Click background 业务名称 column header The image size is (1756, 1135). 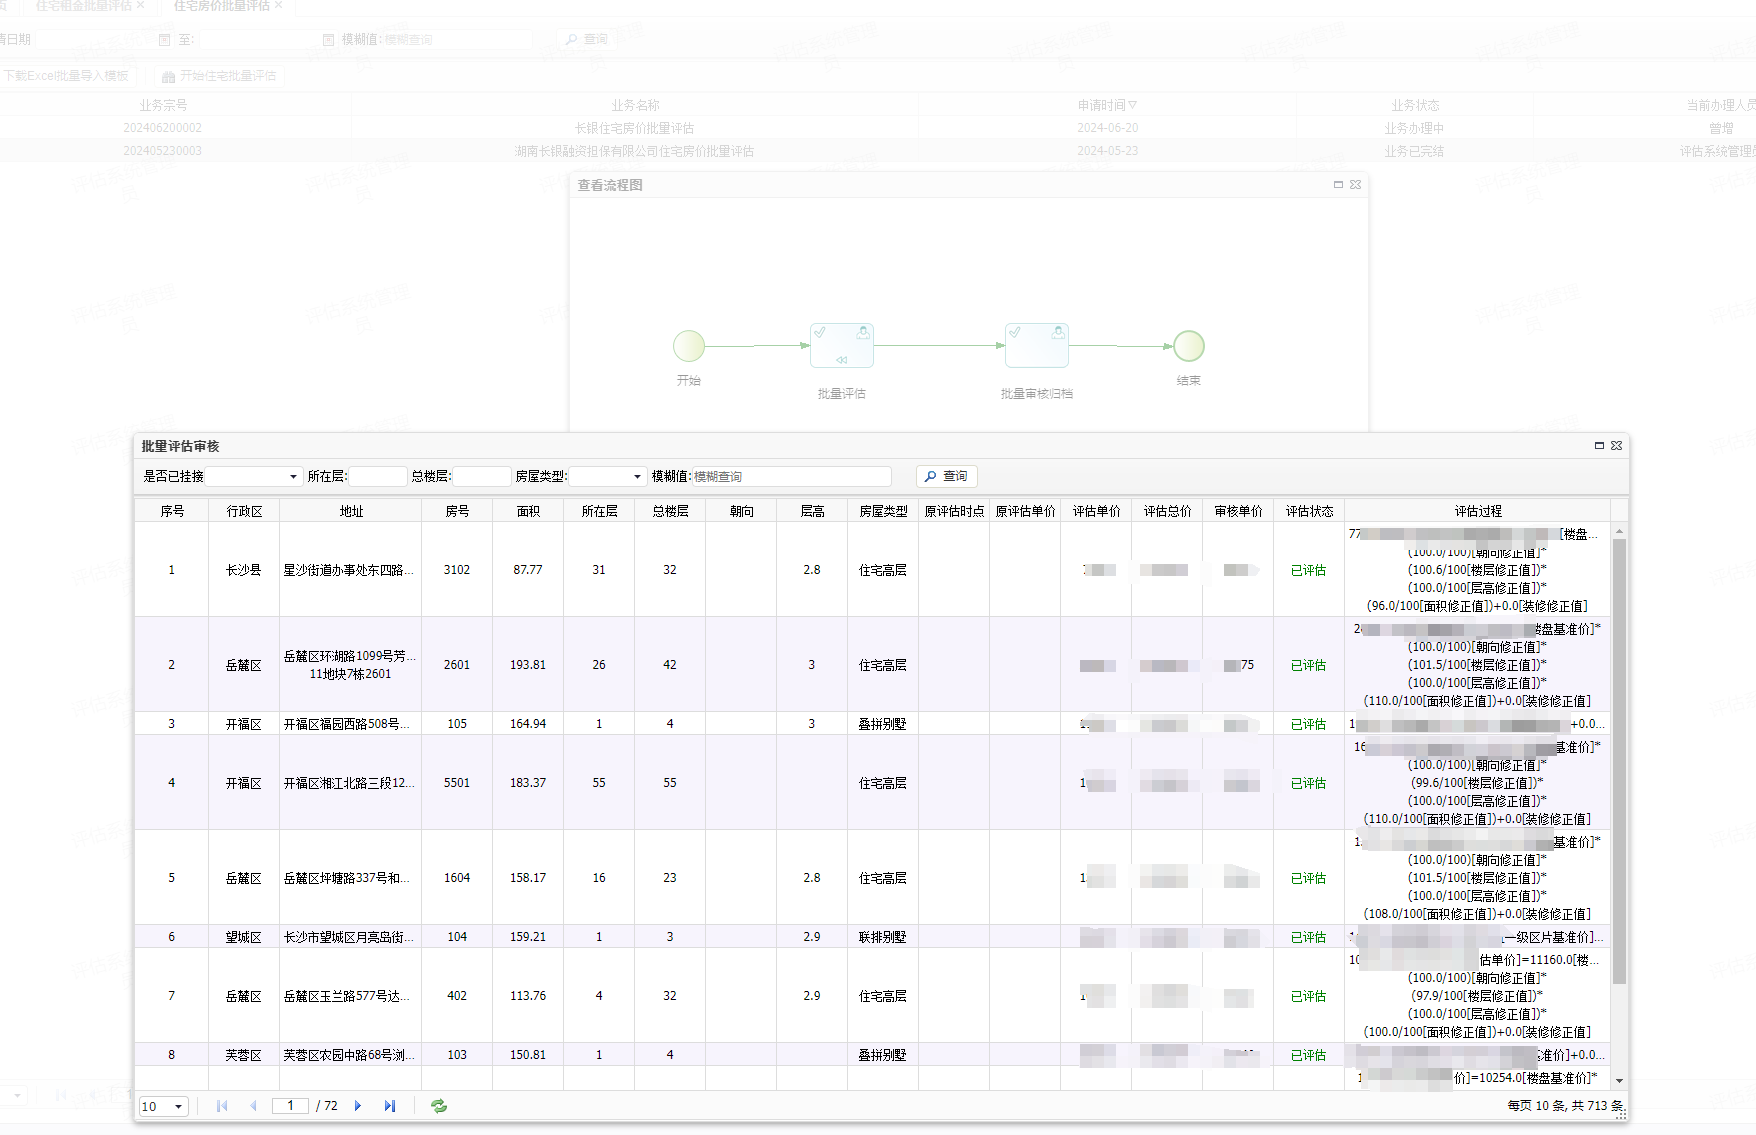635,105
